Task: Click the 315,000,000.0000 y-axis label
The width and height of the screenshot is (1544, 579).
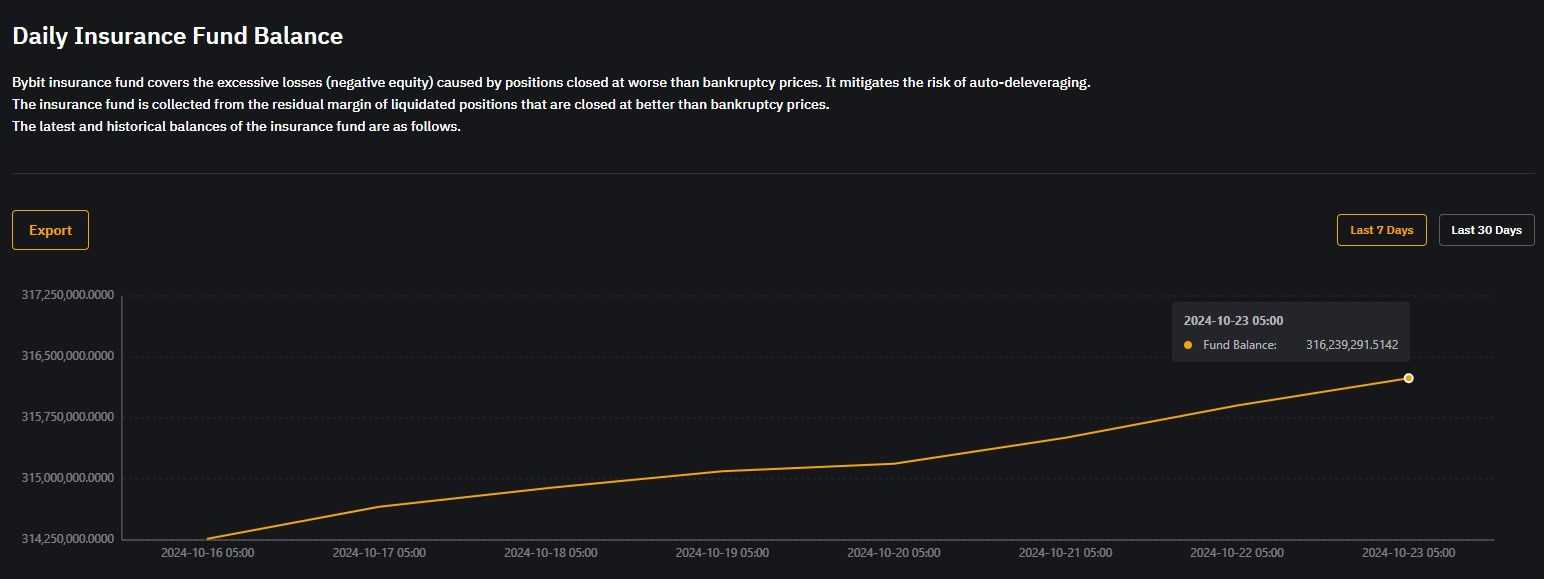Action: (x=68, y=478)
